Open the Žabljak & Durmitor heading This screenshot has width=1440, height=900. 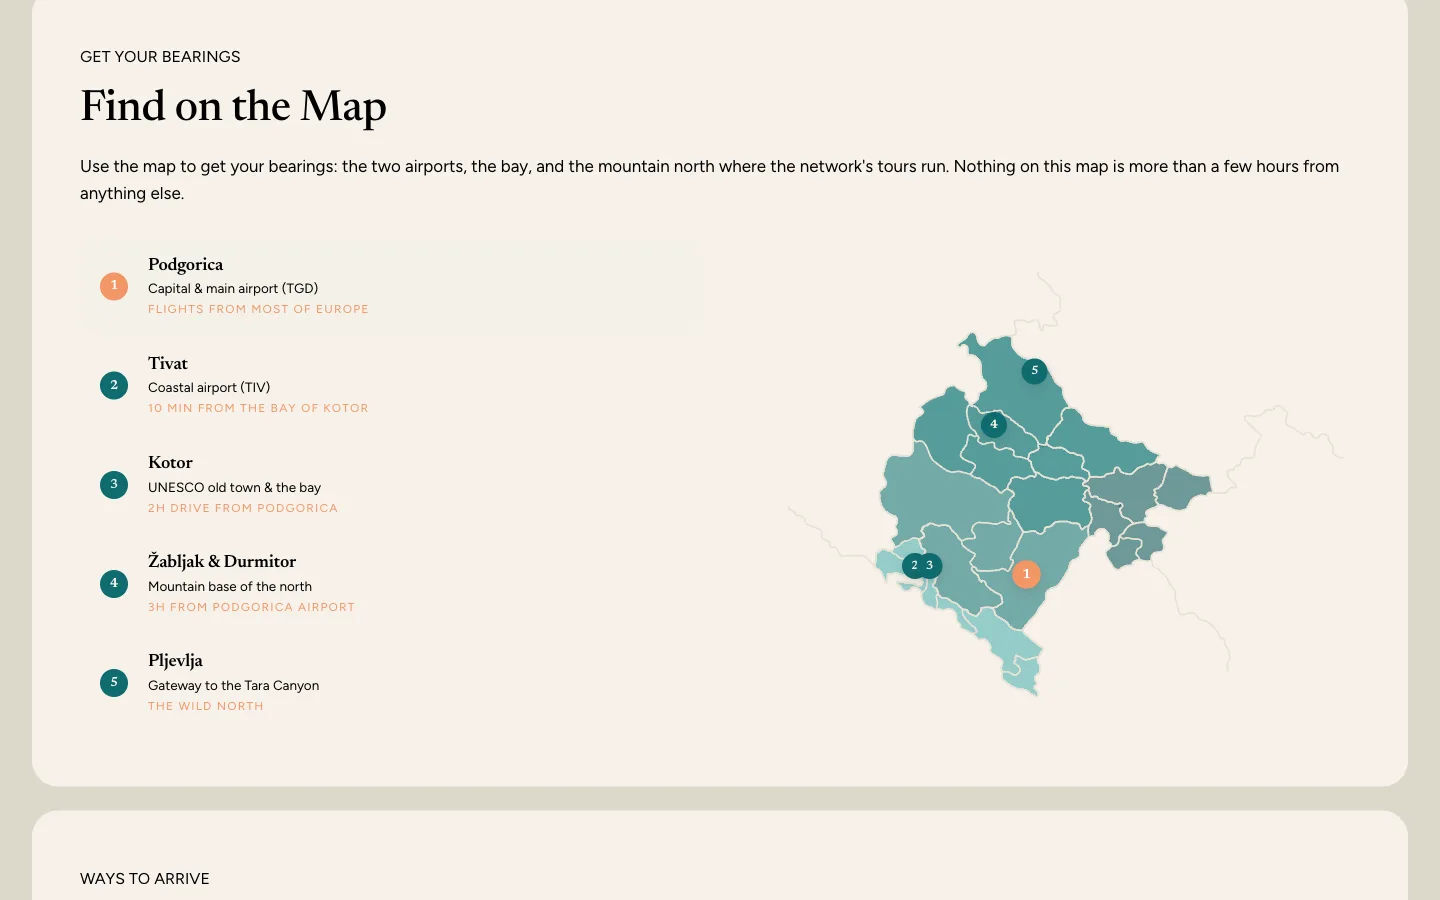tap(222, 561)
